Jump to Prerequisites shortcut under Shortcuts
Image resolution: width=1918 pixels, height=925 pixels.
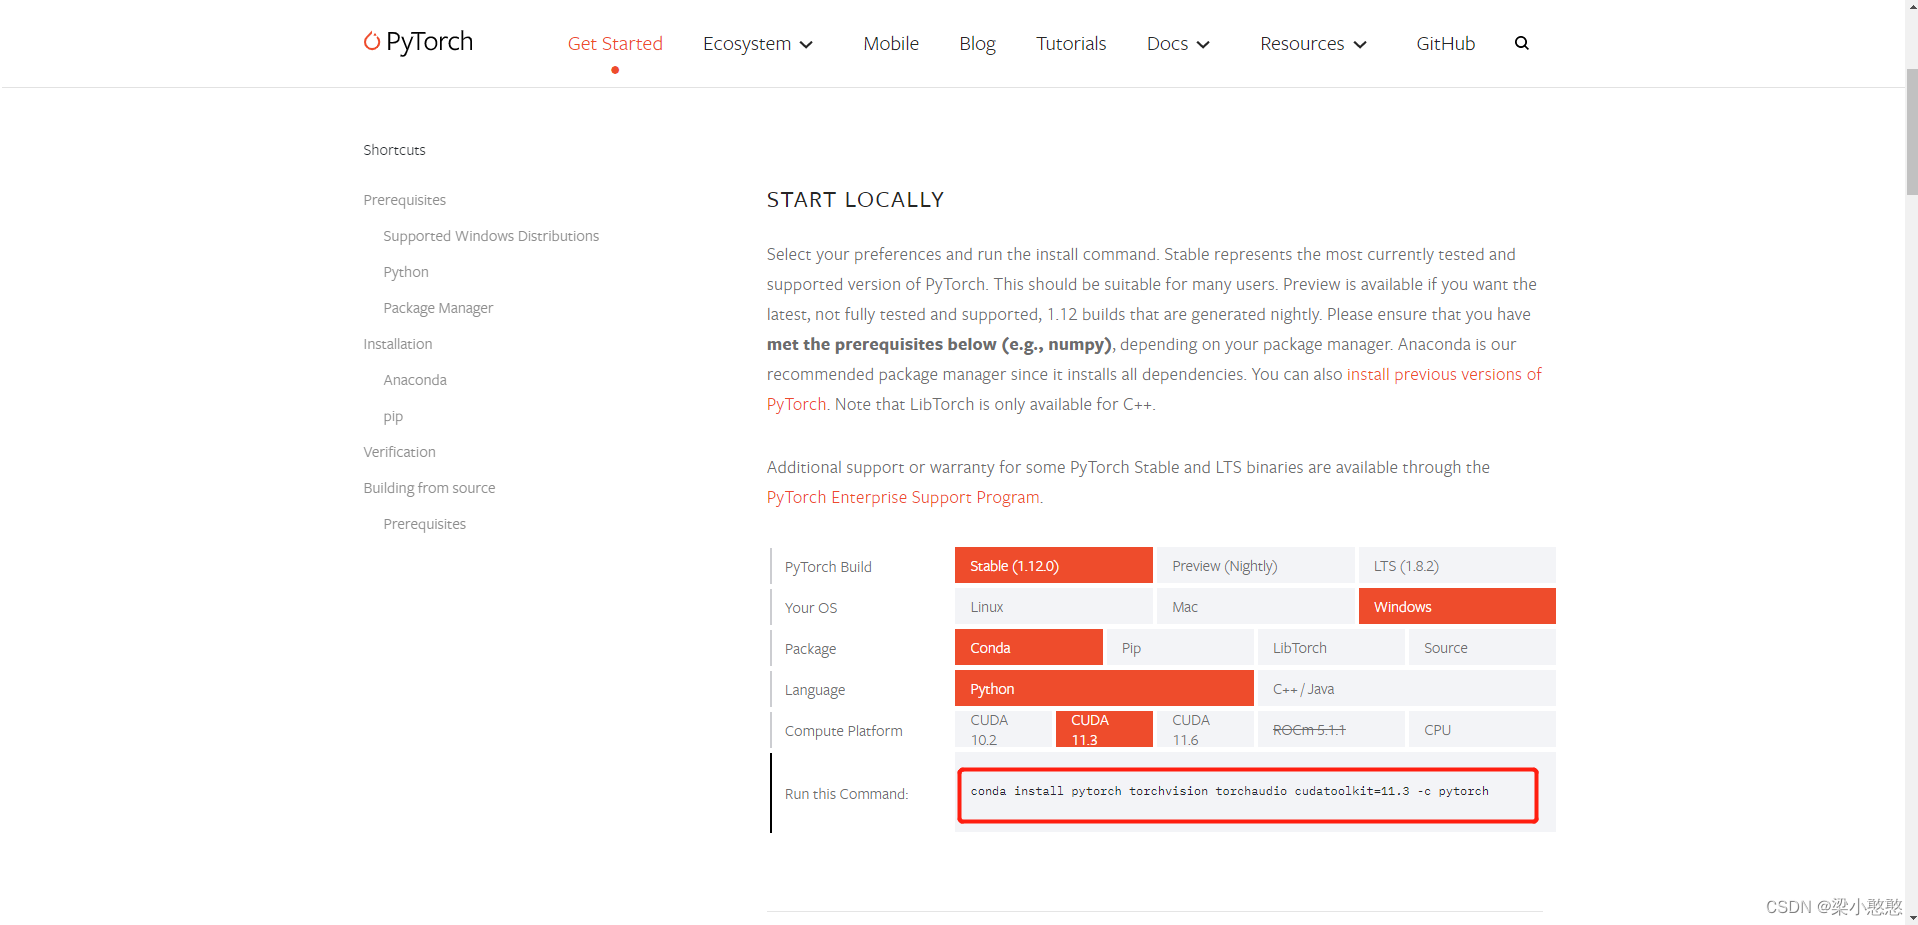(404, 200)
